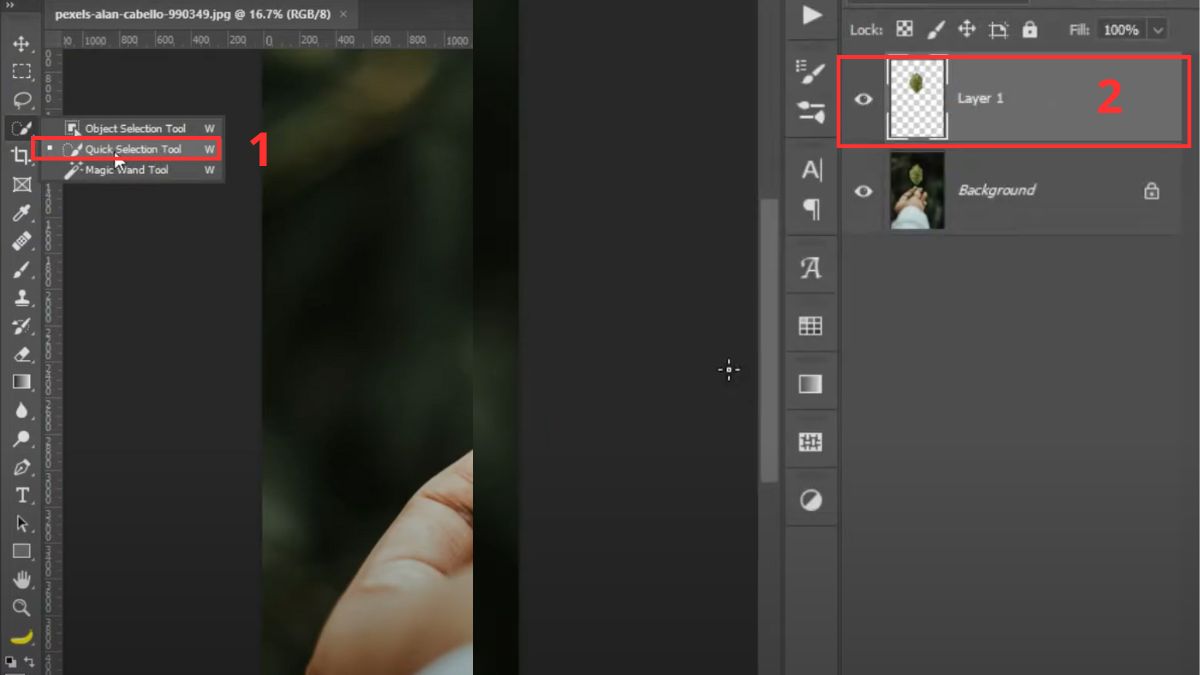Open the Patterns panel icon
The image size is (1200, 675).
coord(811,441)
